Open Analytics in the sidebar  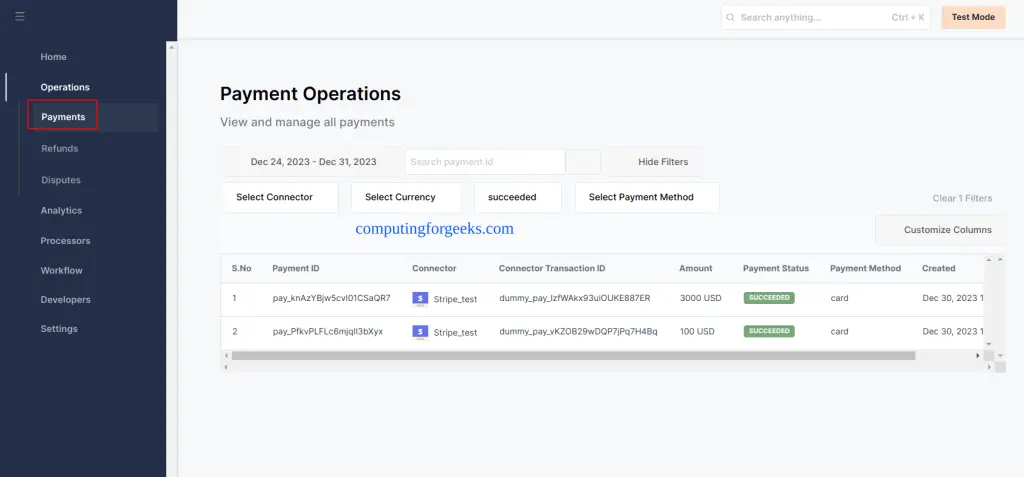61,210
